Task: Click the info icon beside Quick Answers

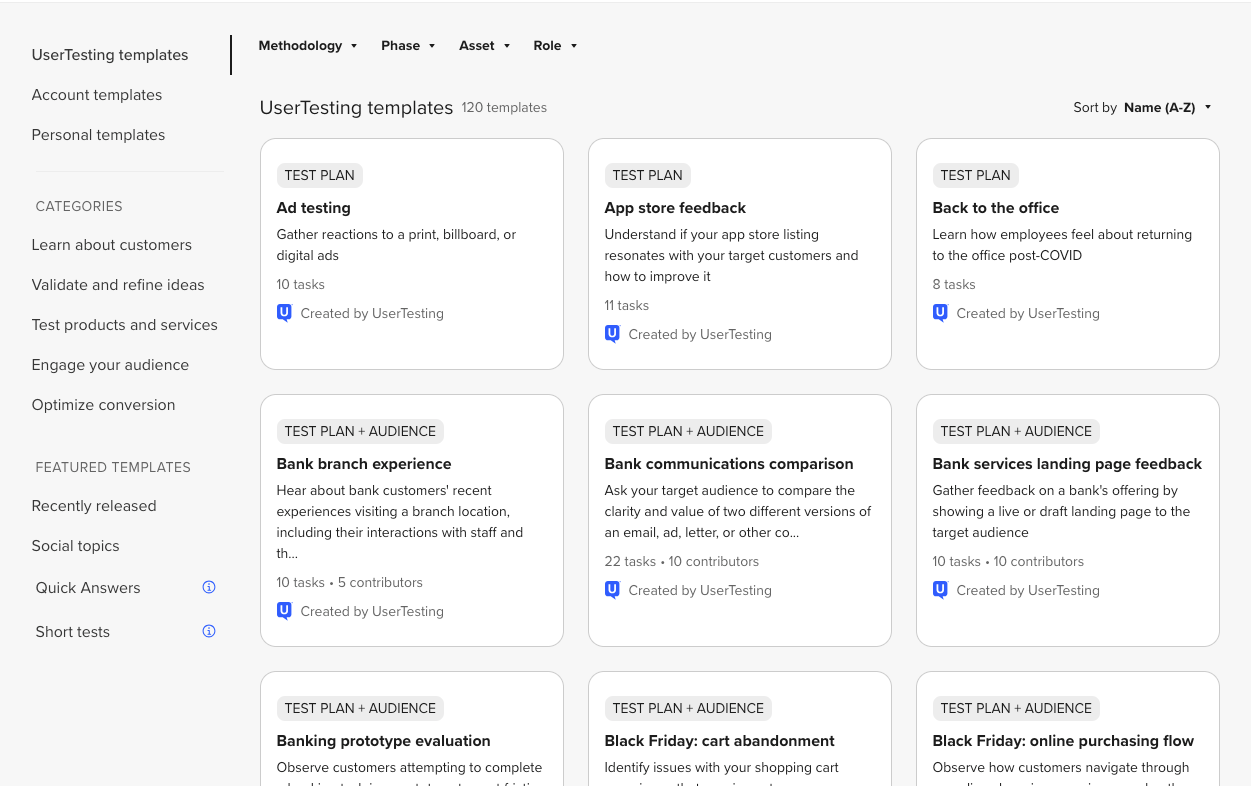Action: coord(209,587)
